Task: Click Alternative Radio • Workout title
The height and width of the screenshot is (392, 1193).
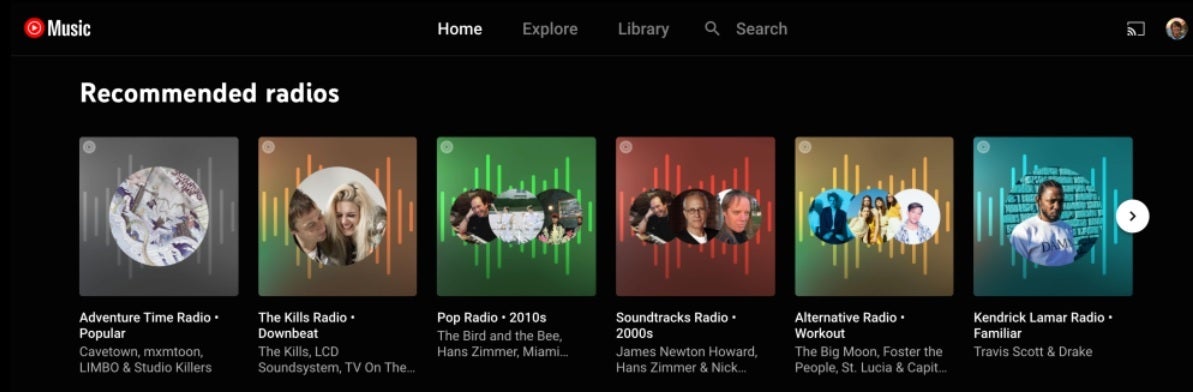Action: point(850,325)
